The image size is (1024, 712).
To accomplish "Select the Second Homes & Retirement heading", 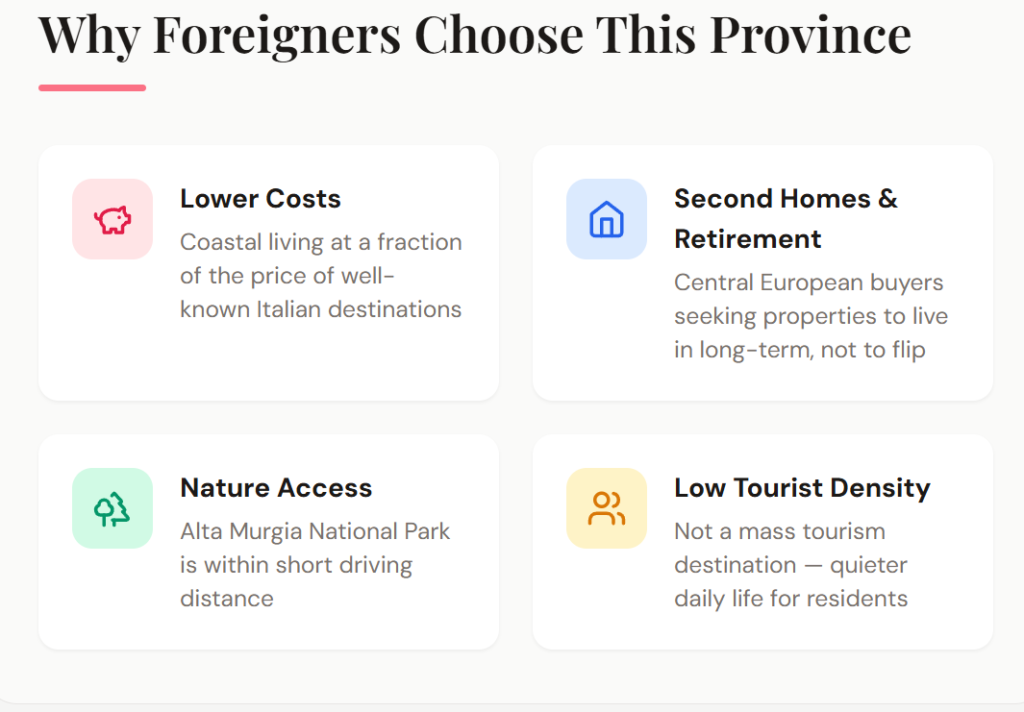I will (785, 218).
